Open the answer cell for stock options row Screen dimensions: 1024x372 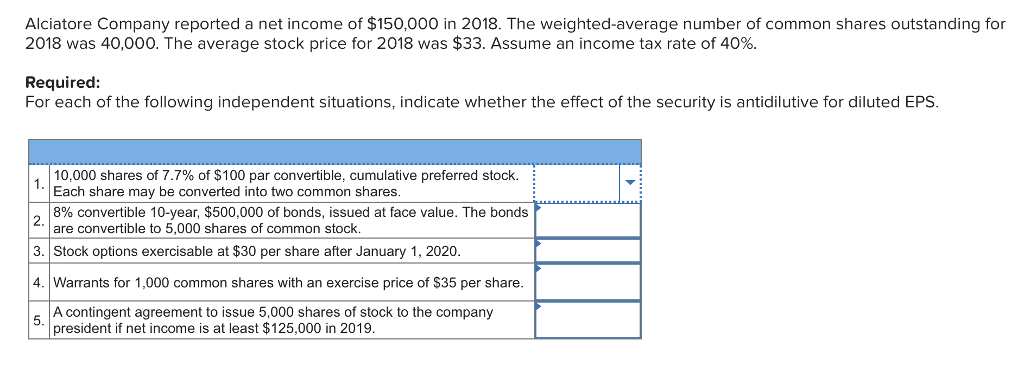(x=588, y=251)
